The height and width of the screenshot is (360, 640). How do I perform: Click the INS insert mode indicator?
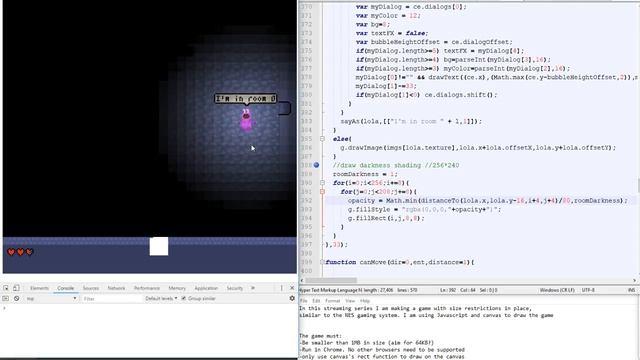point(631,290)
